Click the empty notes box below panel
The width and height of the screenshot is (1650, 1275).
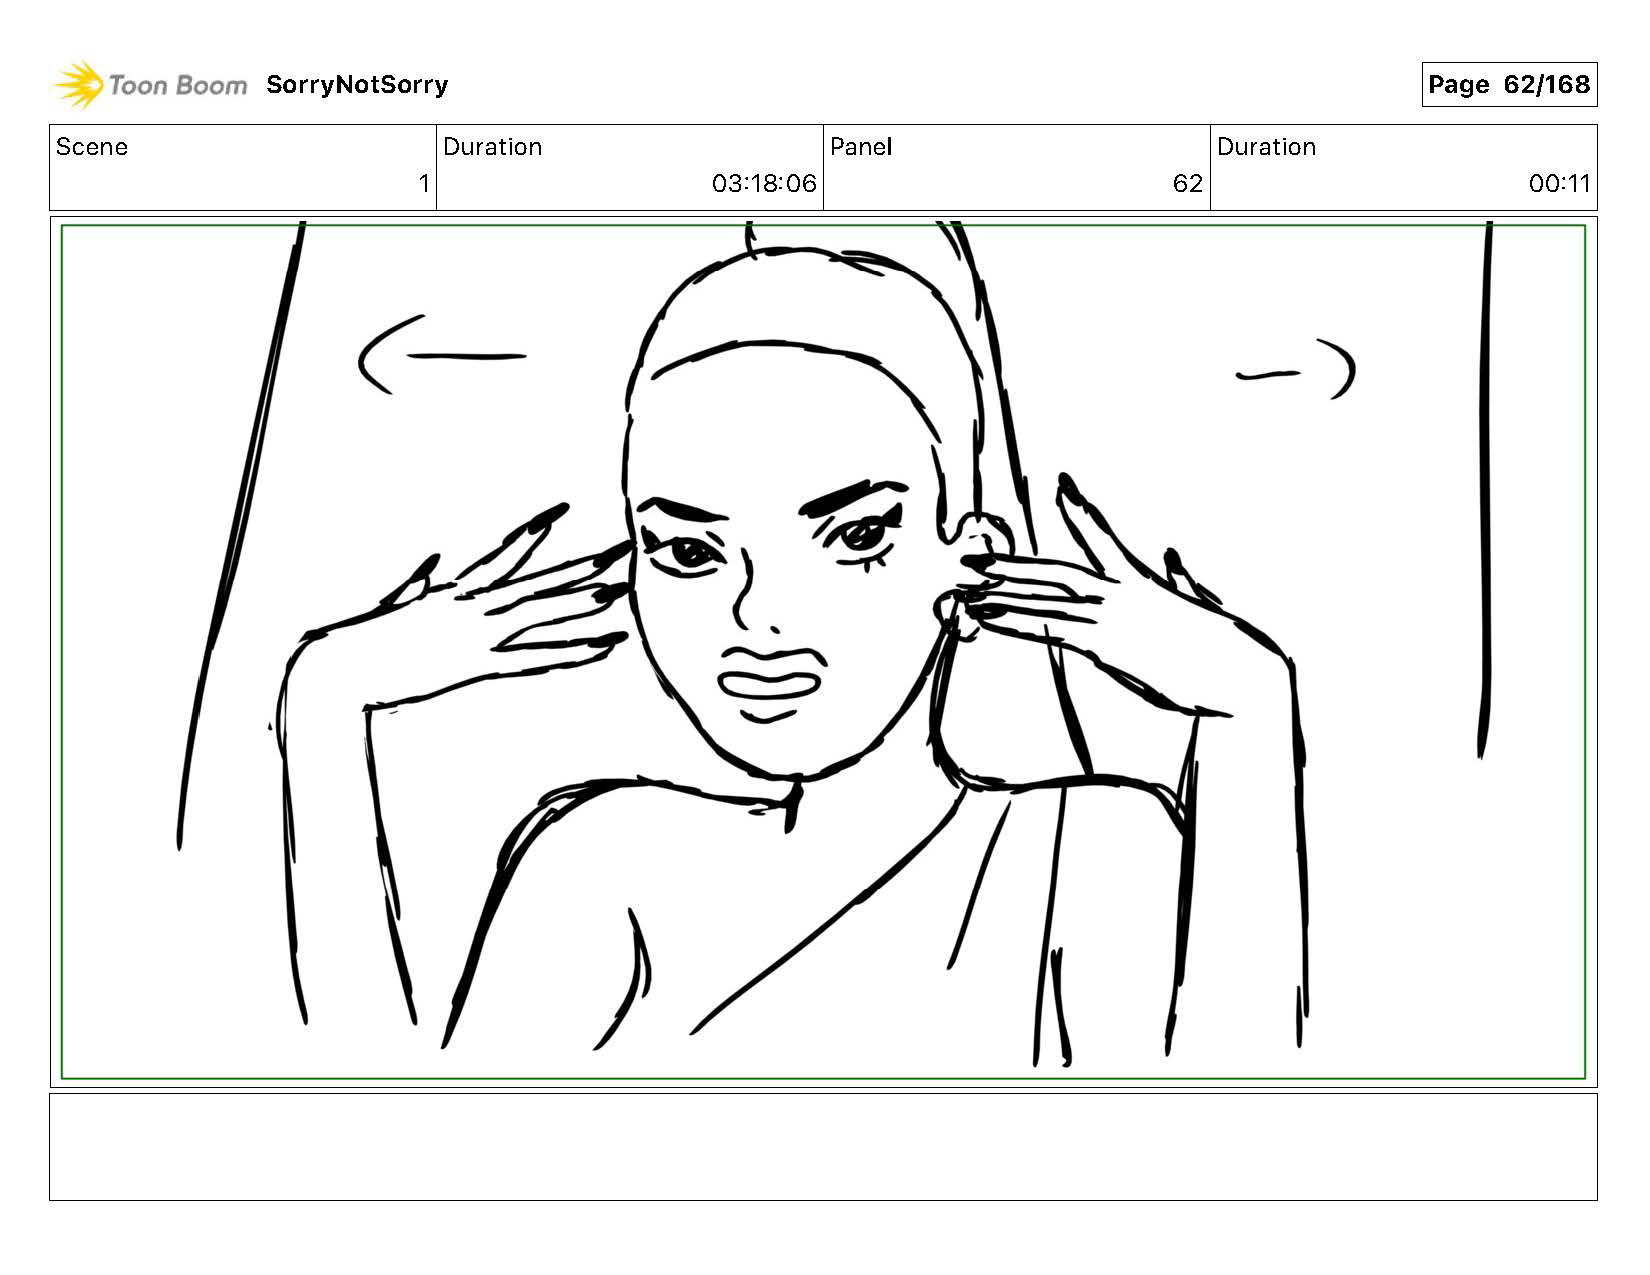(x=823, y=1147)
